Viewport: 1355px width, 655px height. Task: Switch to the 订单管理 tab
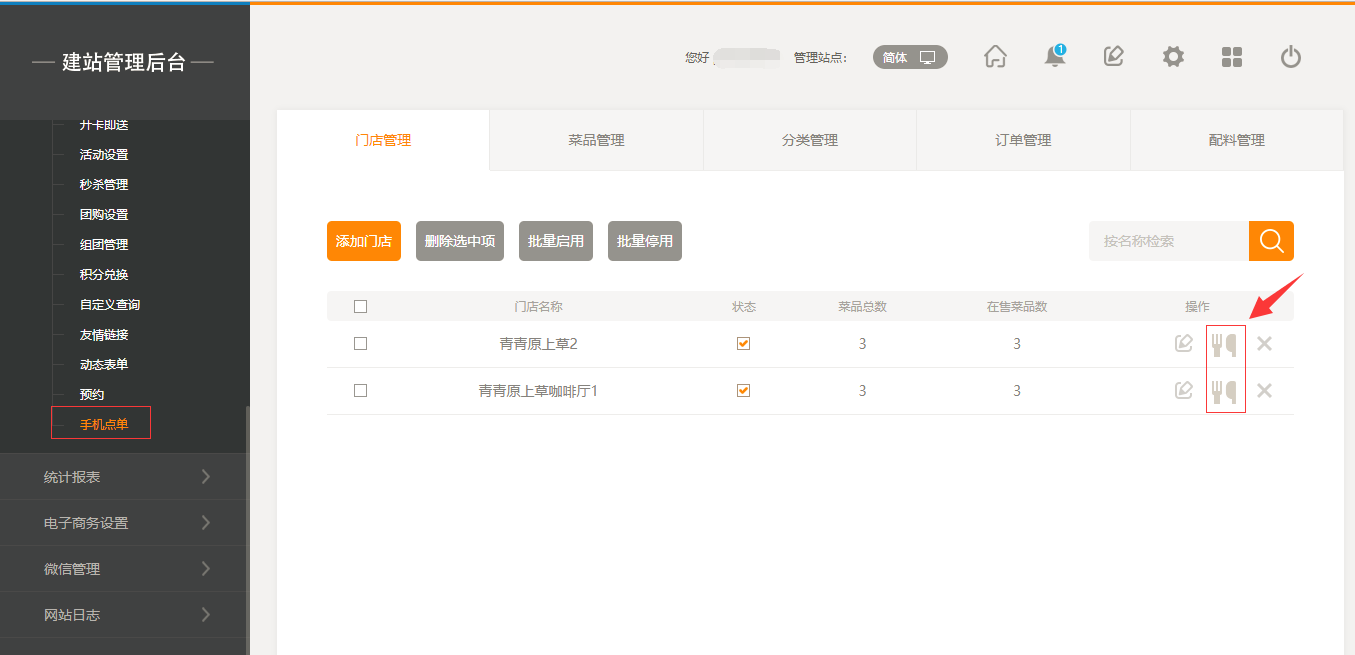1023,141
